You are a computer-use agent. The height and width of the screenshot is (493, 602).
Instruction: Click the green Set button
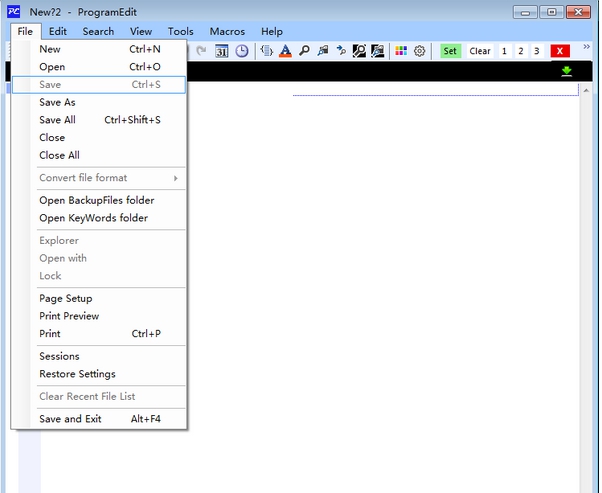[x=450, y=51]
